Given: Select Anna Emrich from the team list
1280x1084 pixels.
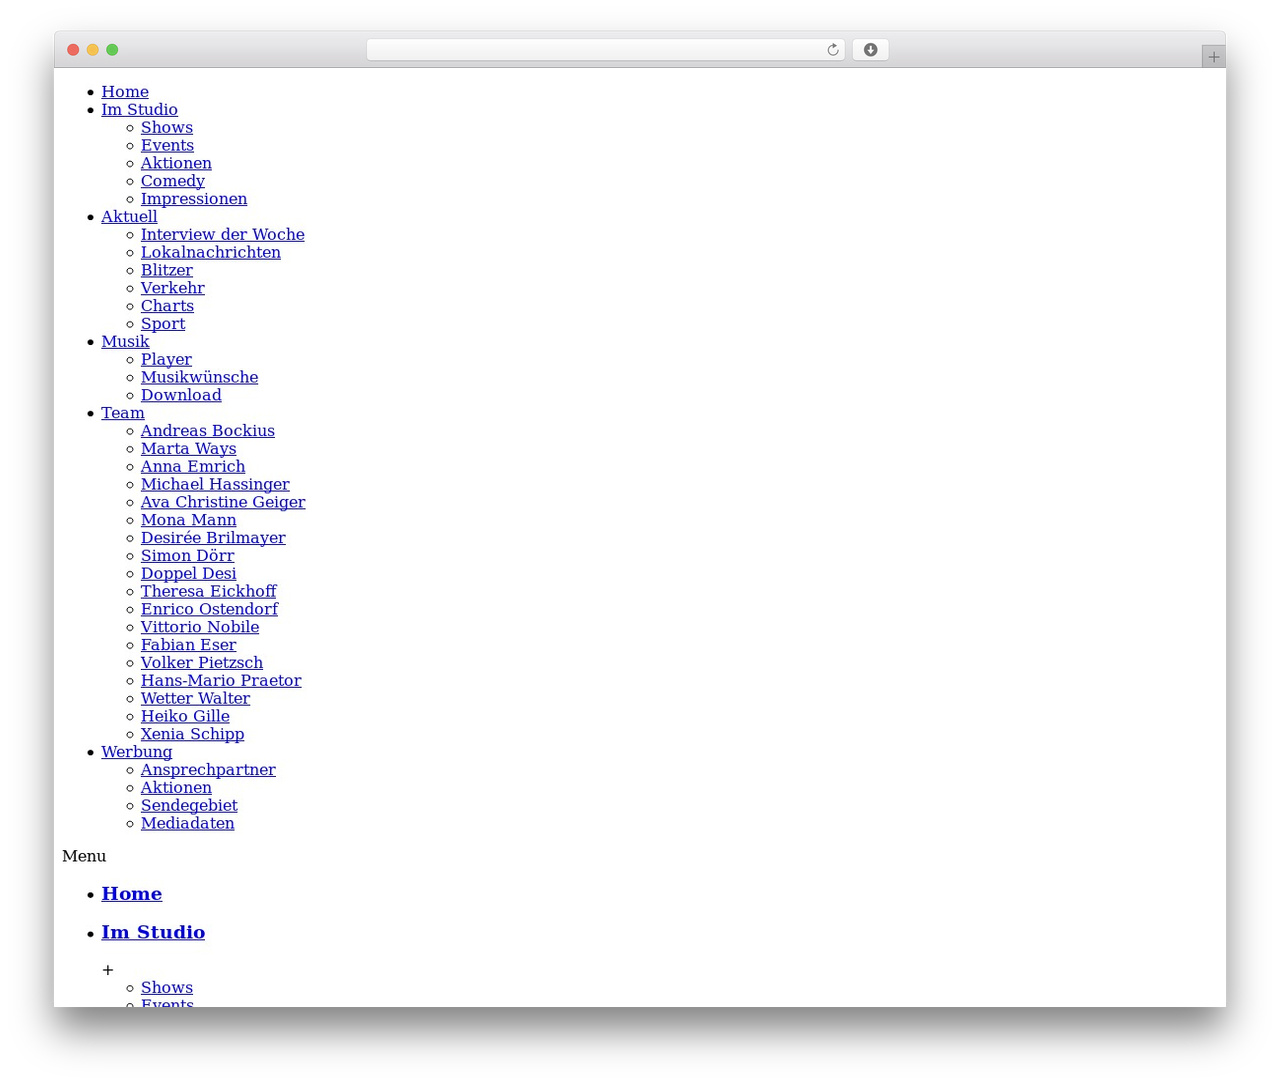Looking at the screenshot, I should 193,467.
